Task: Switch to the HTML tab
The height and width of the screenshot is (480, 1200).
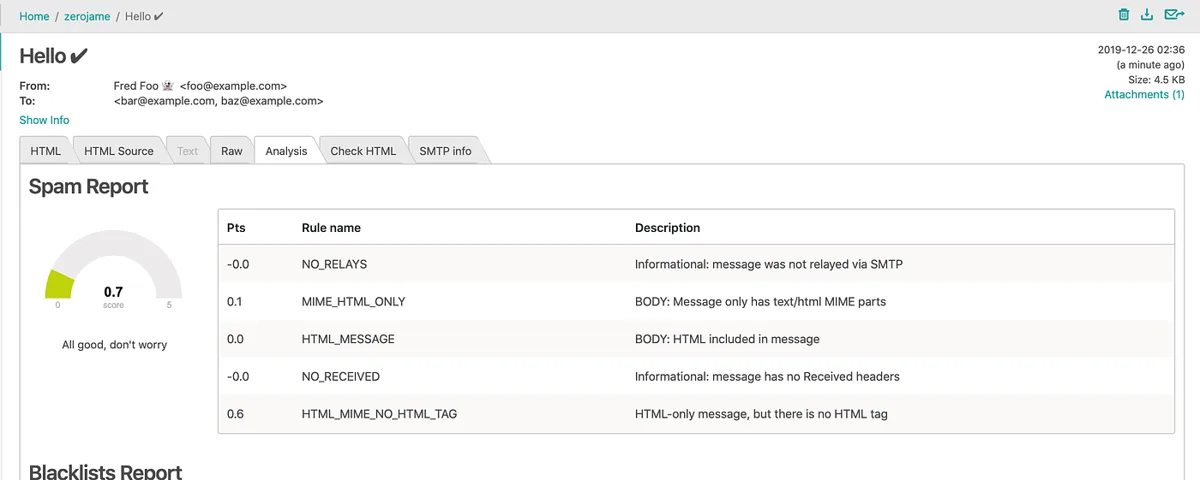Action: click(x=46, y=151)
